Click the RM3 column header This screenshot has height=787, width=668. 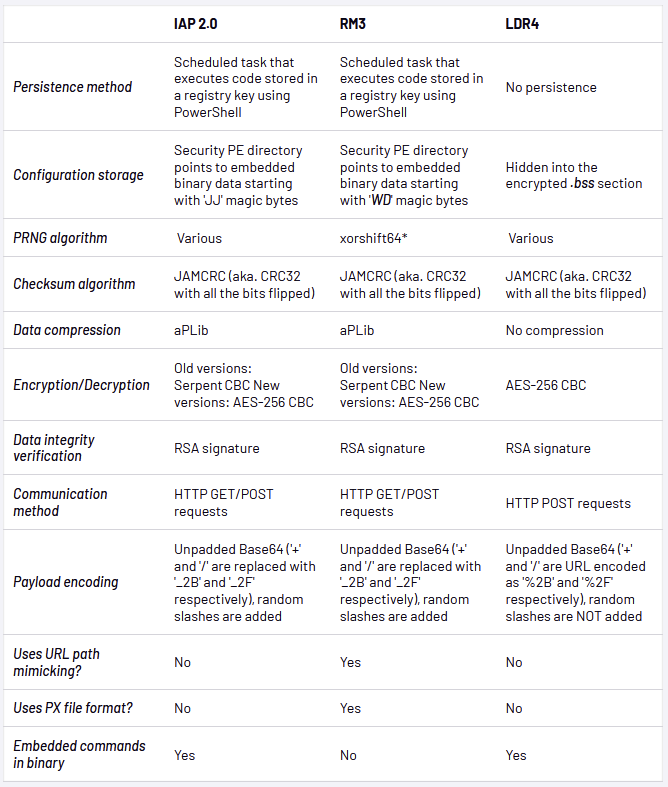(x=353, y=22)
